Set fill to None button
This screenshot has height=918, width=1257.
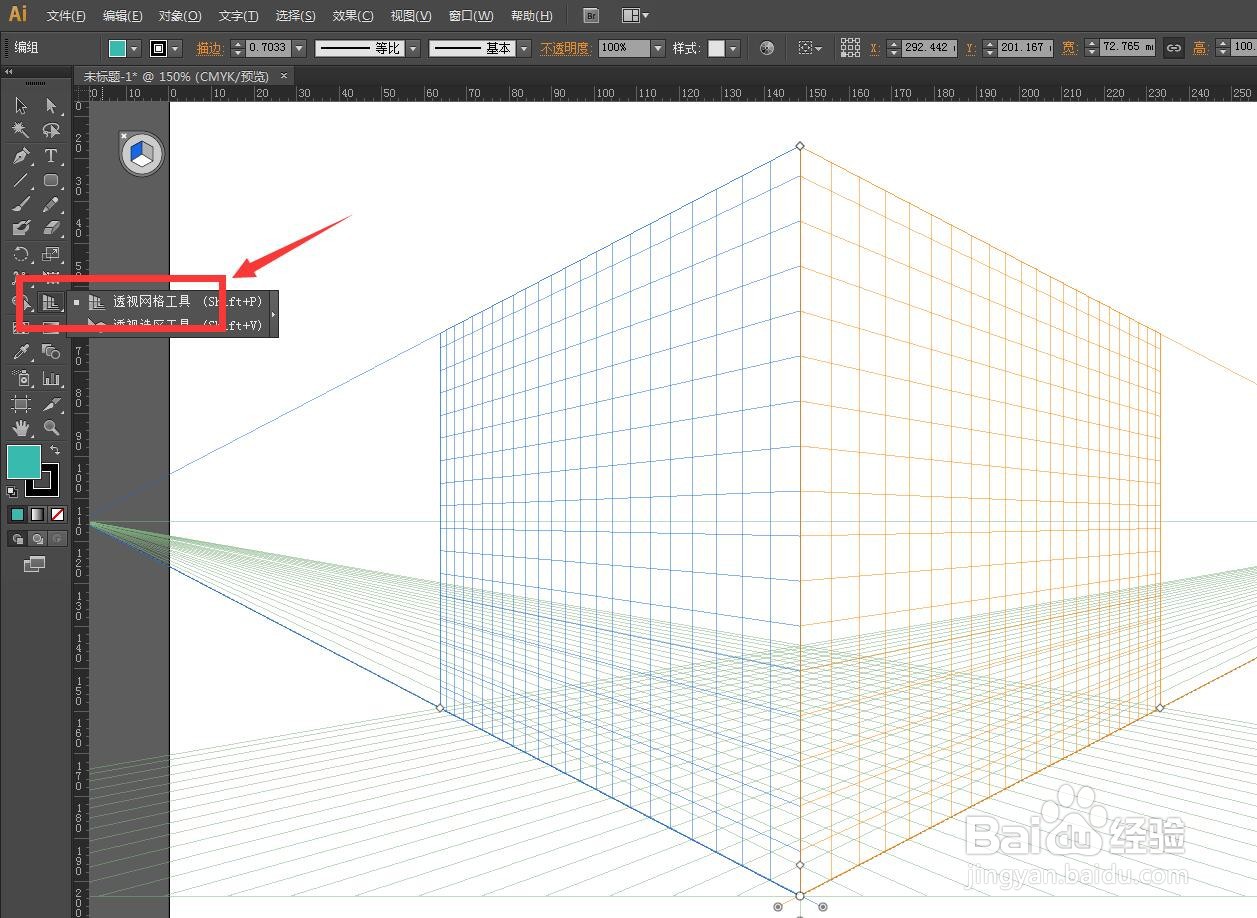click(x=57, y=515)
